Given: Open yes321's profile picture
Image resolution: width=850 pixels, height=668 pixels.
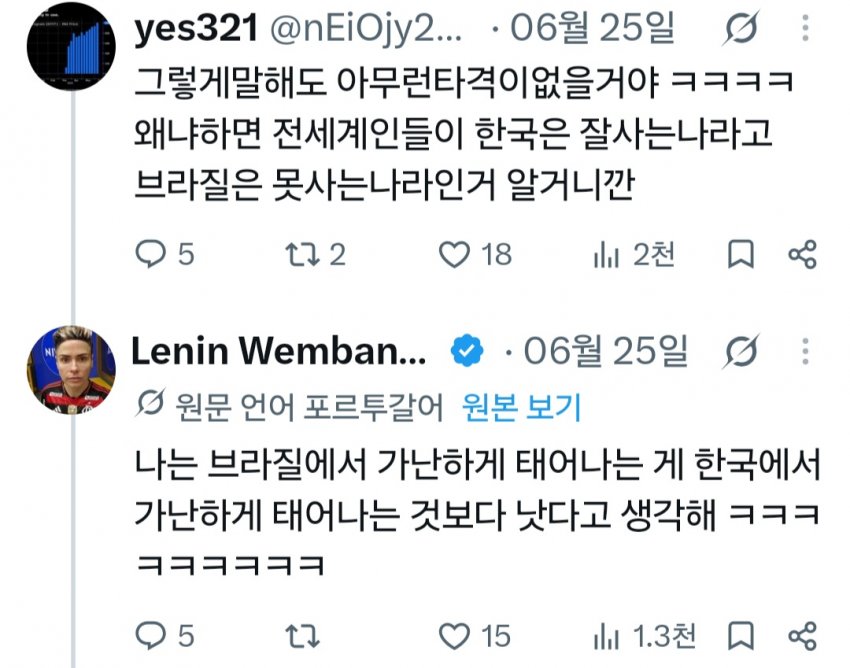Looking at the screenshot, I should click(71, 46).
